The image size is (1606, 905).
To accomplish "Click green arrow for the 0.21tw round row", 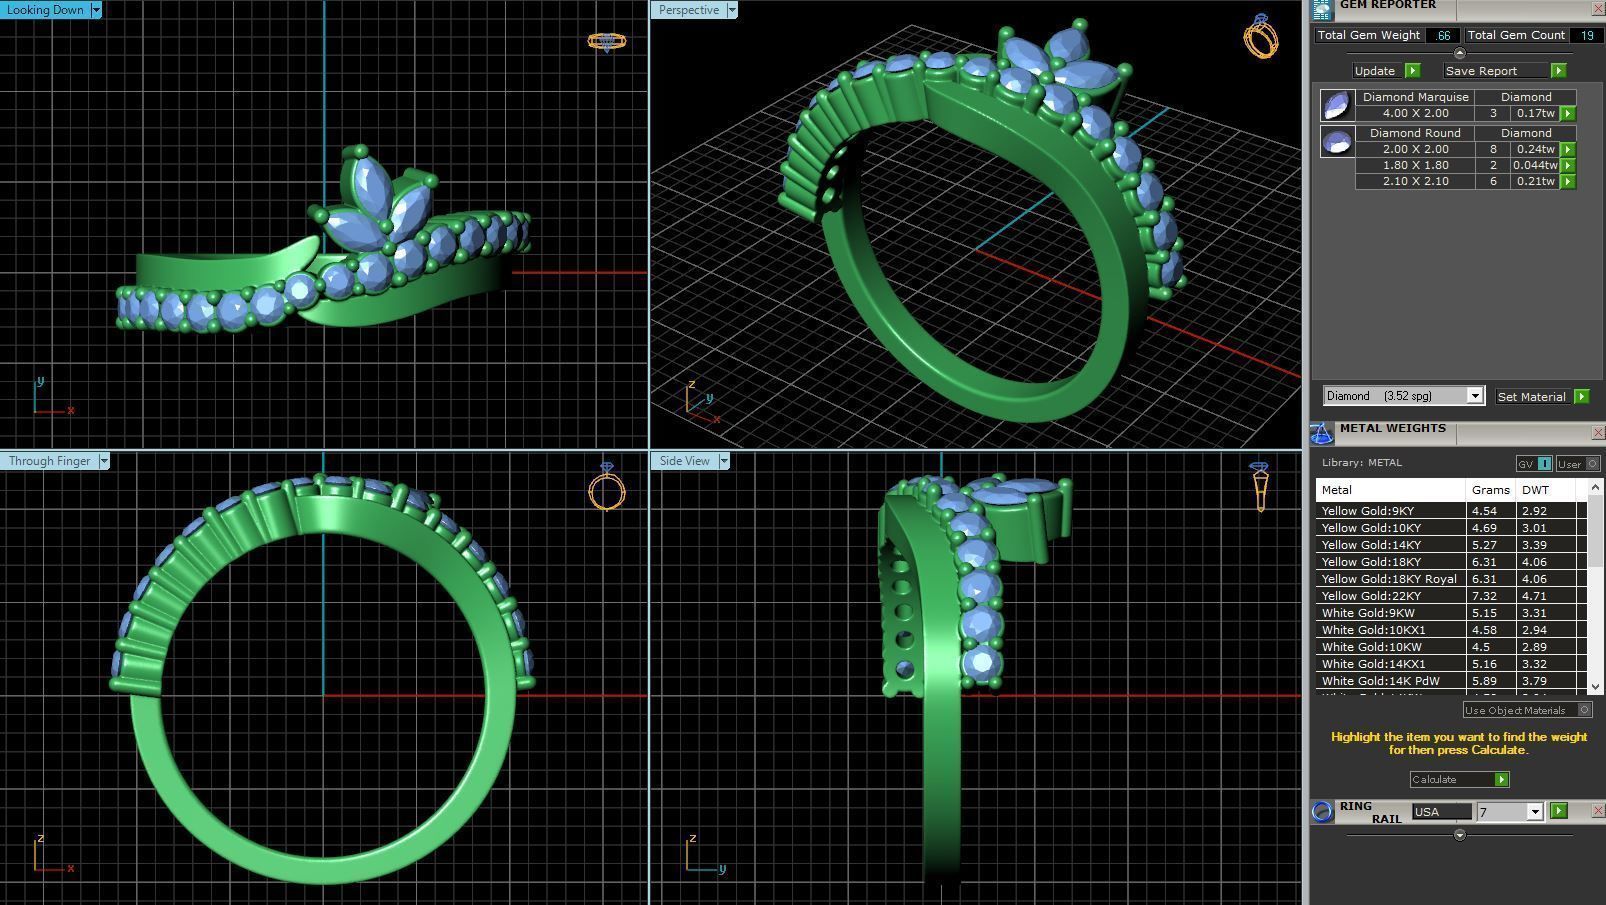I will coord(1567,182).
